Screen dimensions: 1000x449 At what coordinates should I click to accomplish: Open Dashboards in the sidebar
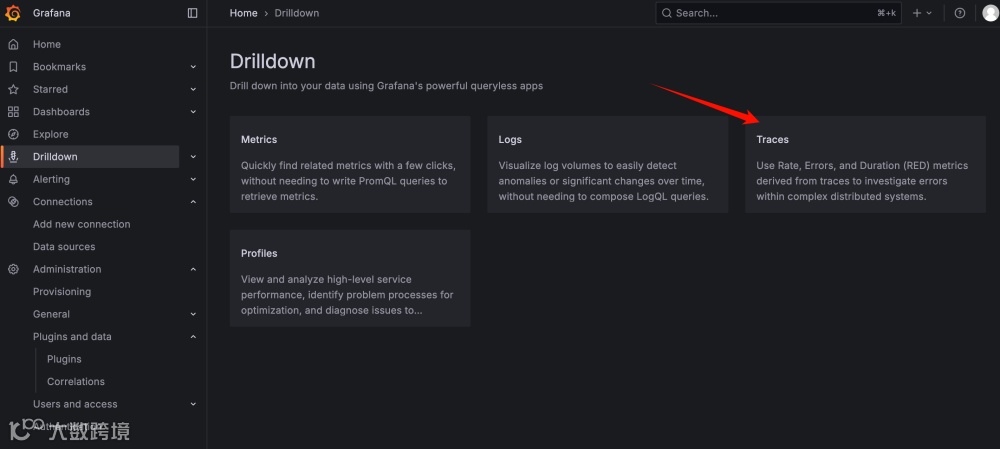click(61, 112)
